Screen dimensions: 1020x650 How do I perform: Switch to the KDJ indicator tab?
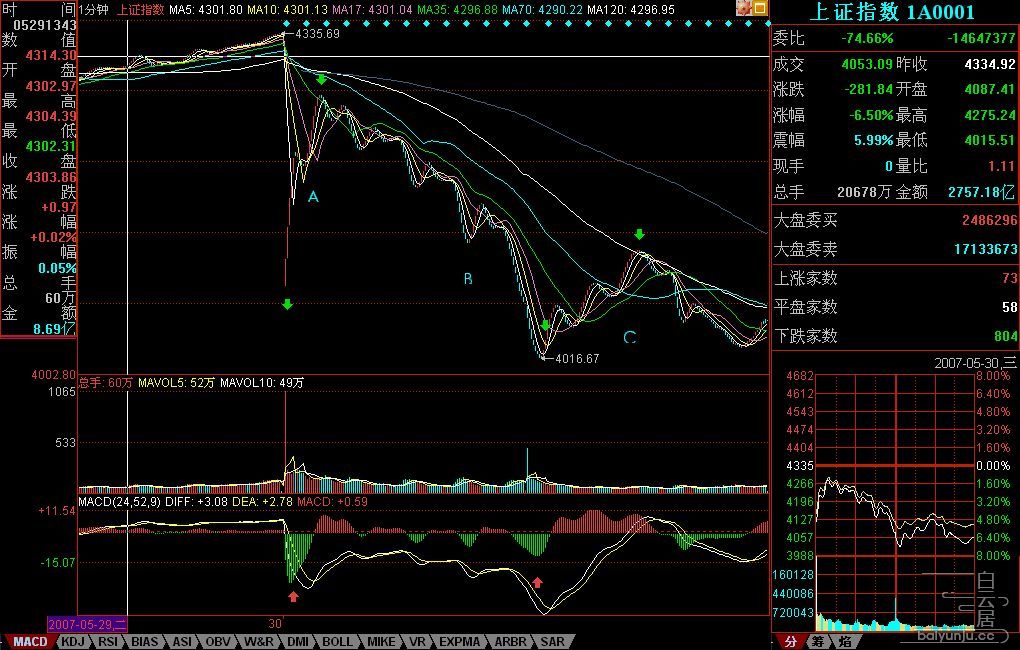72,642
